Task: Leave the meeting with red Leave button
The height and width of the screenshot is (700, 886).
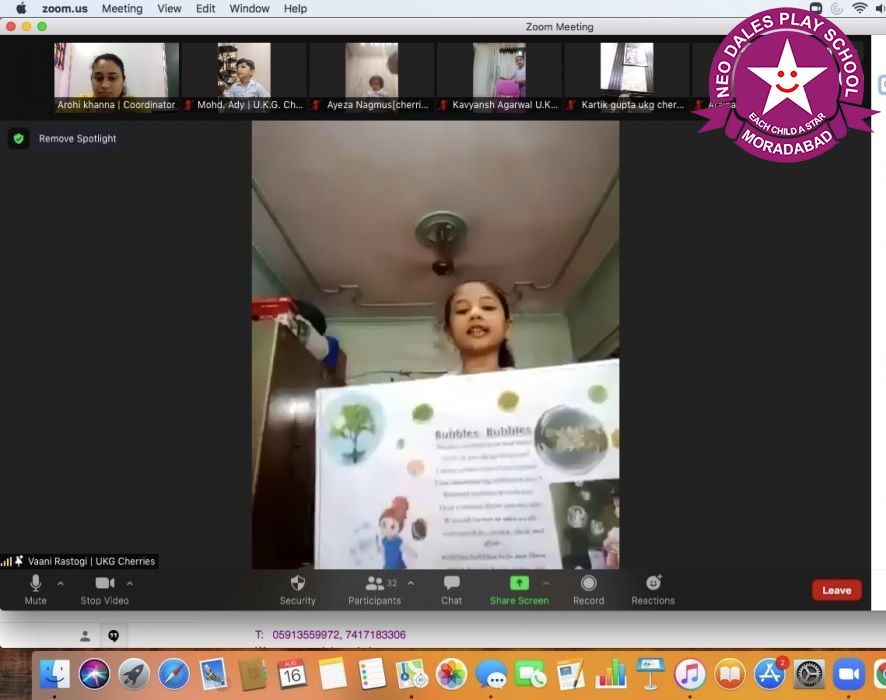Action: click(x=836, y=590)
